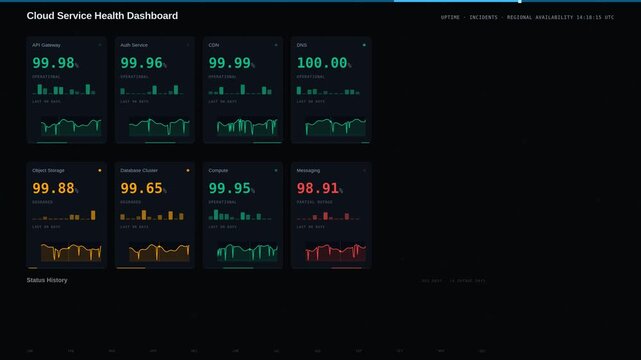Click the Messaging red sparkline chart
This screenshot has width=641, height=360.
point(335,253)
